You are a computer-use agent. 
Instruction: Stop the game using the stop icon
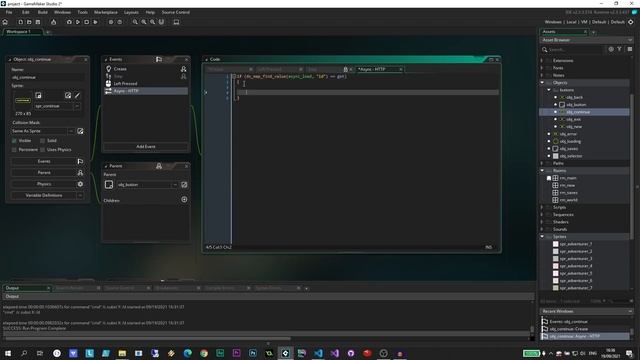tap(87, 22)
